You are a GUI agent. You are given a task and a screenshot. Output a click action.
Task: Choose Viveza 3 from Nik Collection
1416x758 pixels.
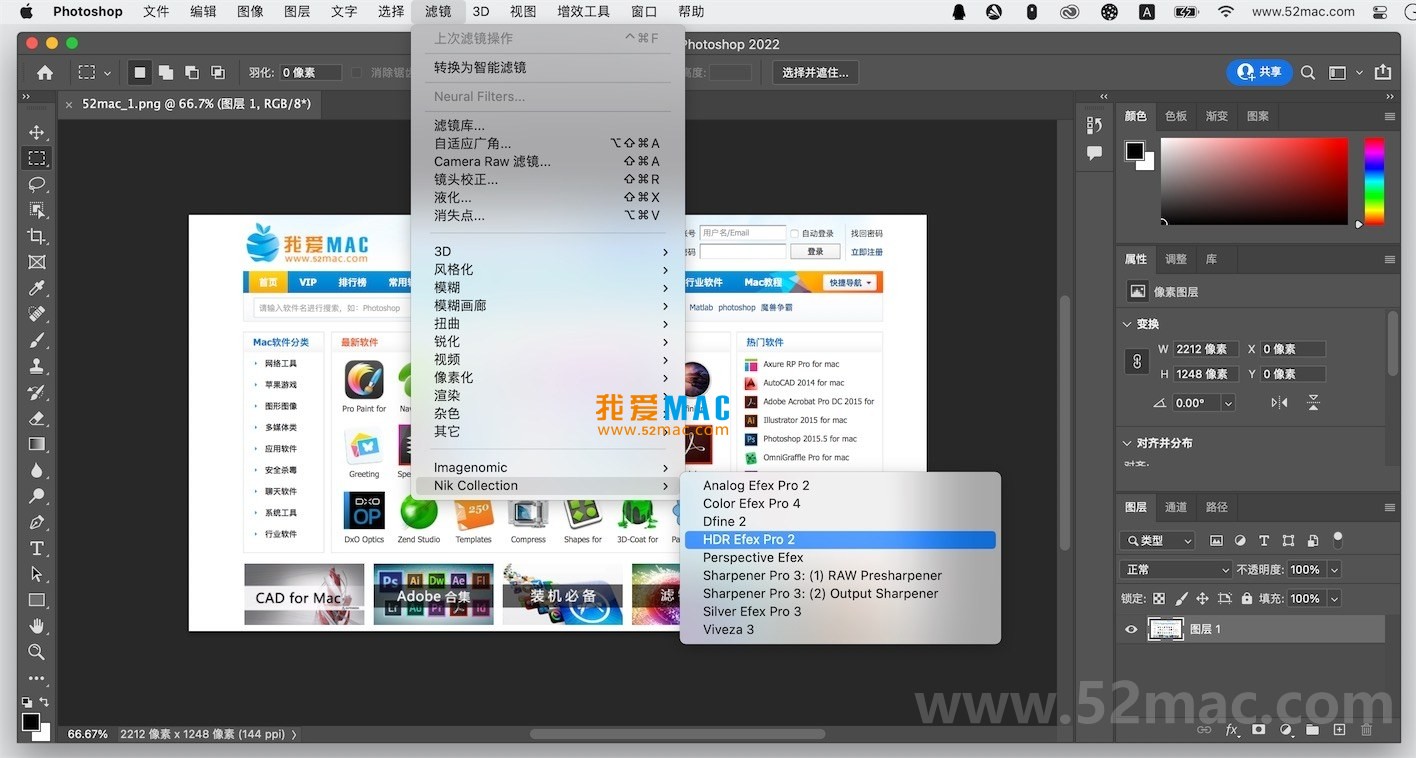(x=840, y=629)
